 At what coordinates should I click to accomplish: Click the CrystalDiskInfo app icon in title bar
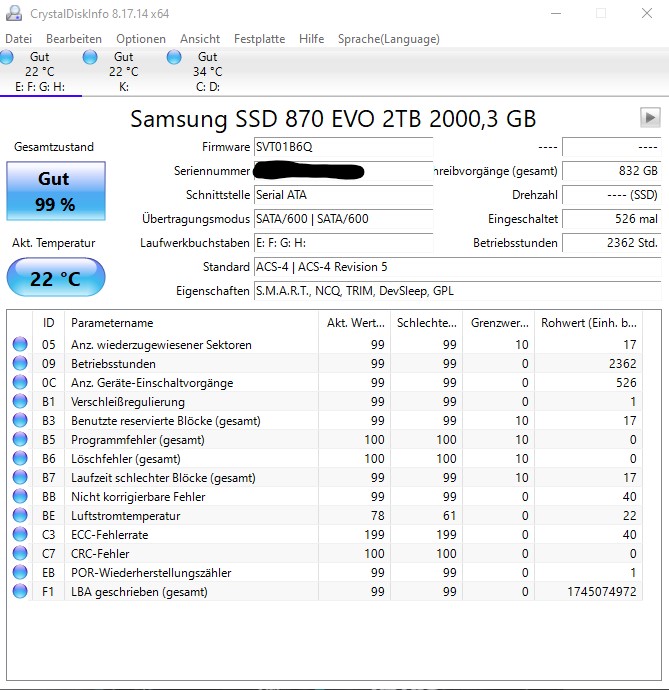click(x=14, y=13)
